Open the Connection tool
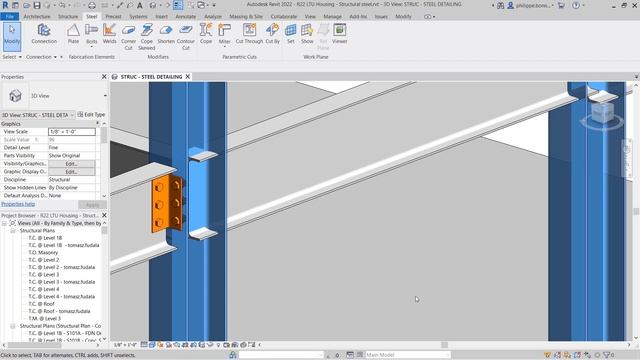The height and width of the screenshot is (360, 640). click(44, 34)
